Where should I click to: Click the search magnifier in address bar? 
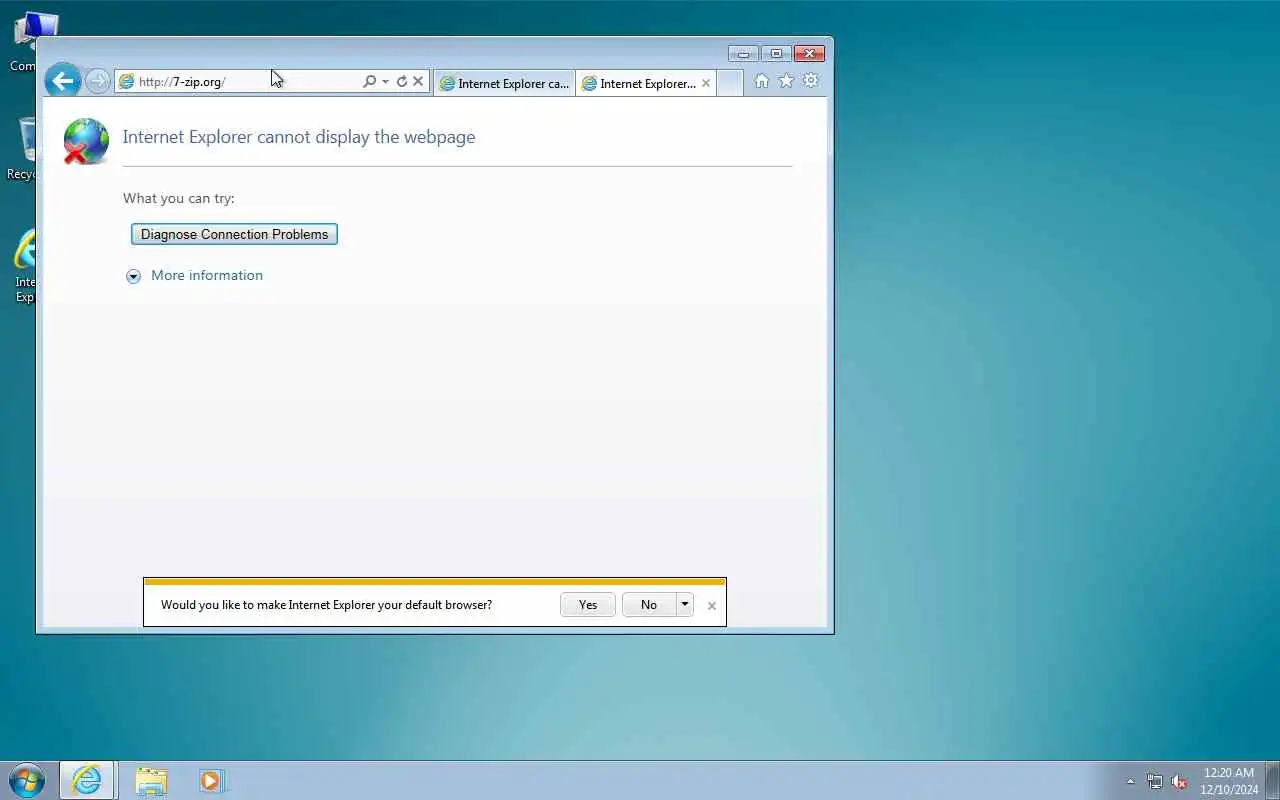tap(369, 82)
